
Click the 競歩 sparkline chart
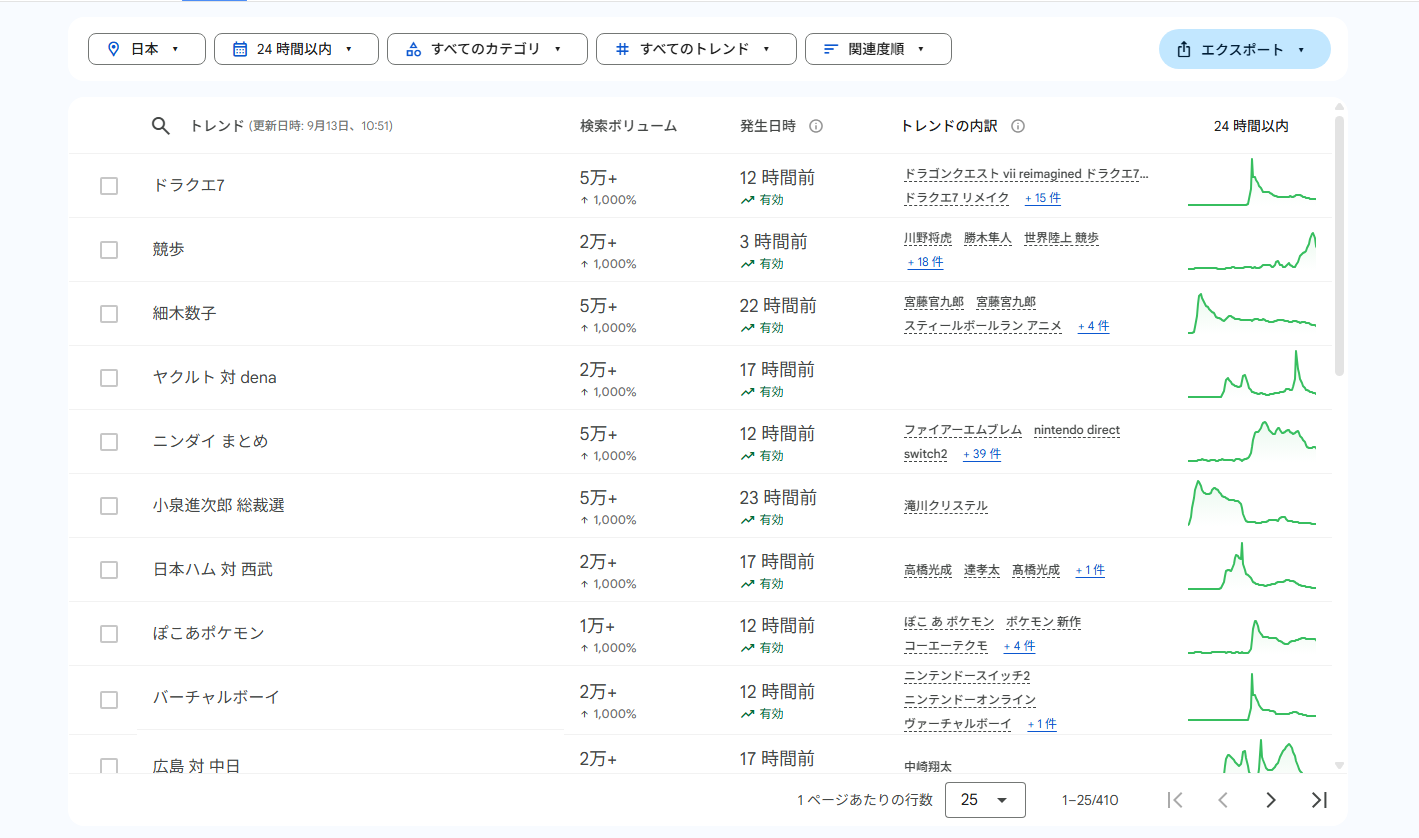pos(1252,250)
